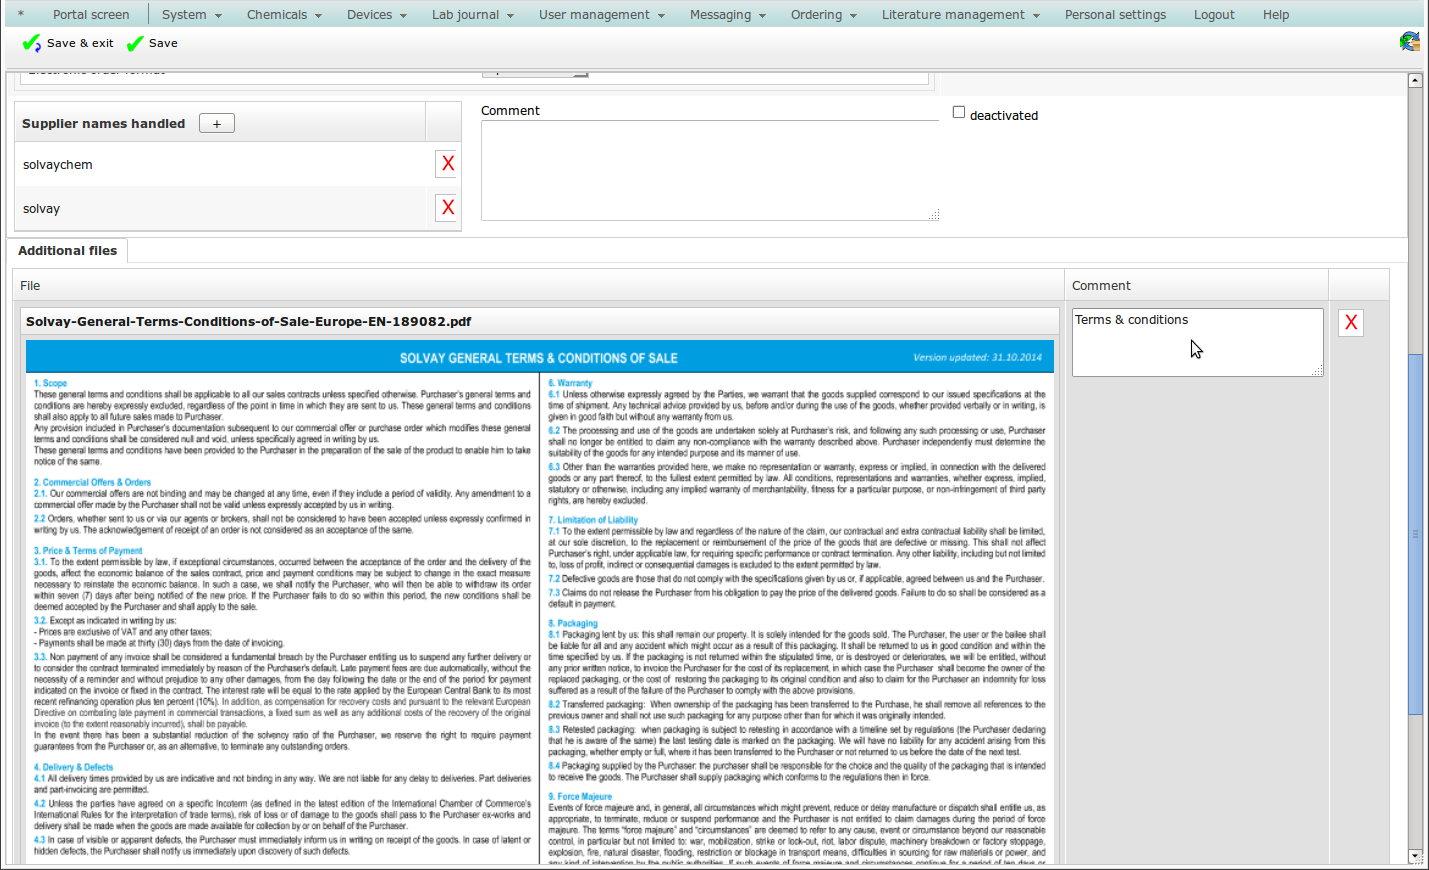Click the Save & exit green checkmark icon
This screenshot has height=870, width=1429.
coord(31,43)
